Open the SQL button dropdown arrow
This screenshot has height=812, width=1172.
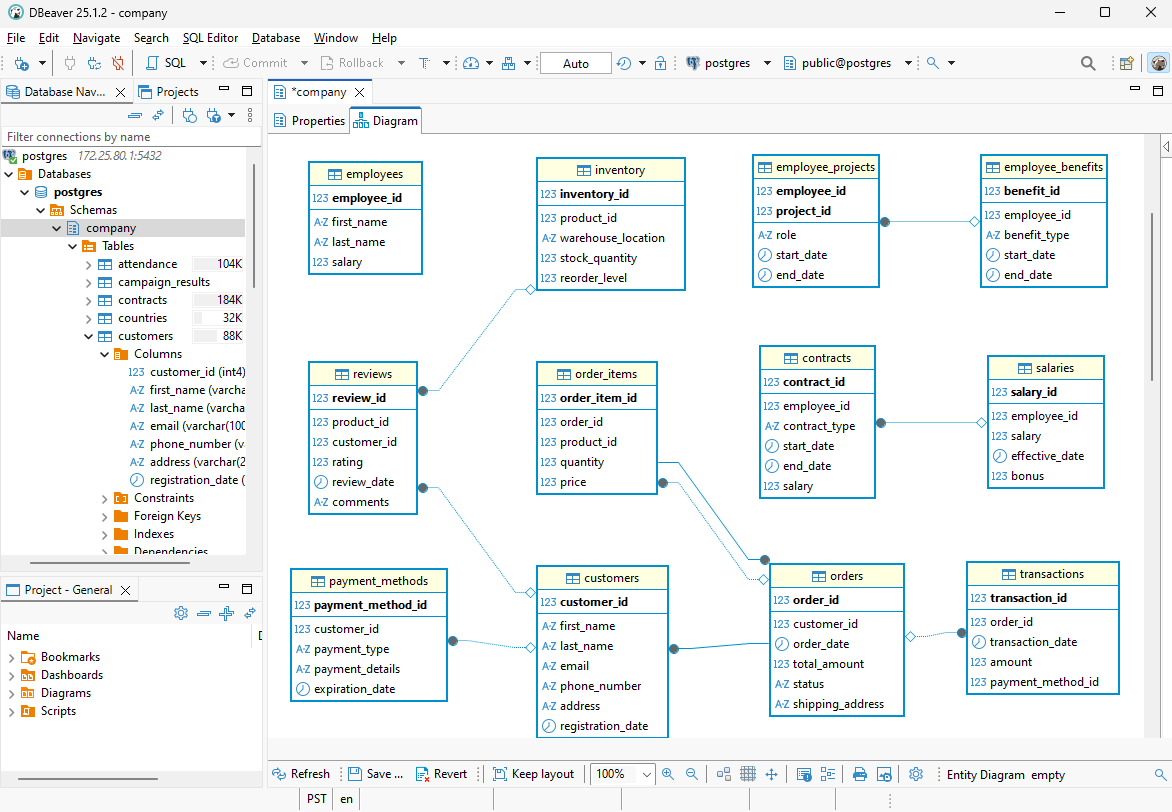tap(203, 64)
